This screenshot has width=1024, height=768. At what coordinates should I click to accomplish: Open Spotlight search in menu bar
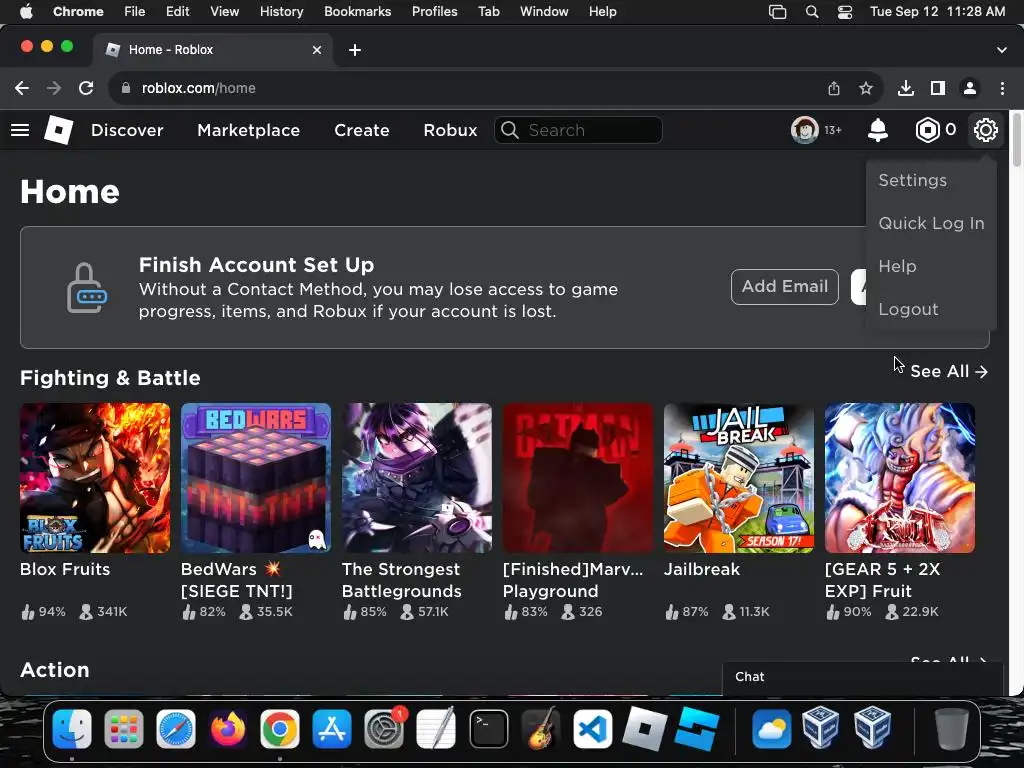pyautogui.click(x=812, y=12)
